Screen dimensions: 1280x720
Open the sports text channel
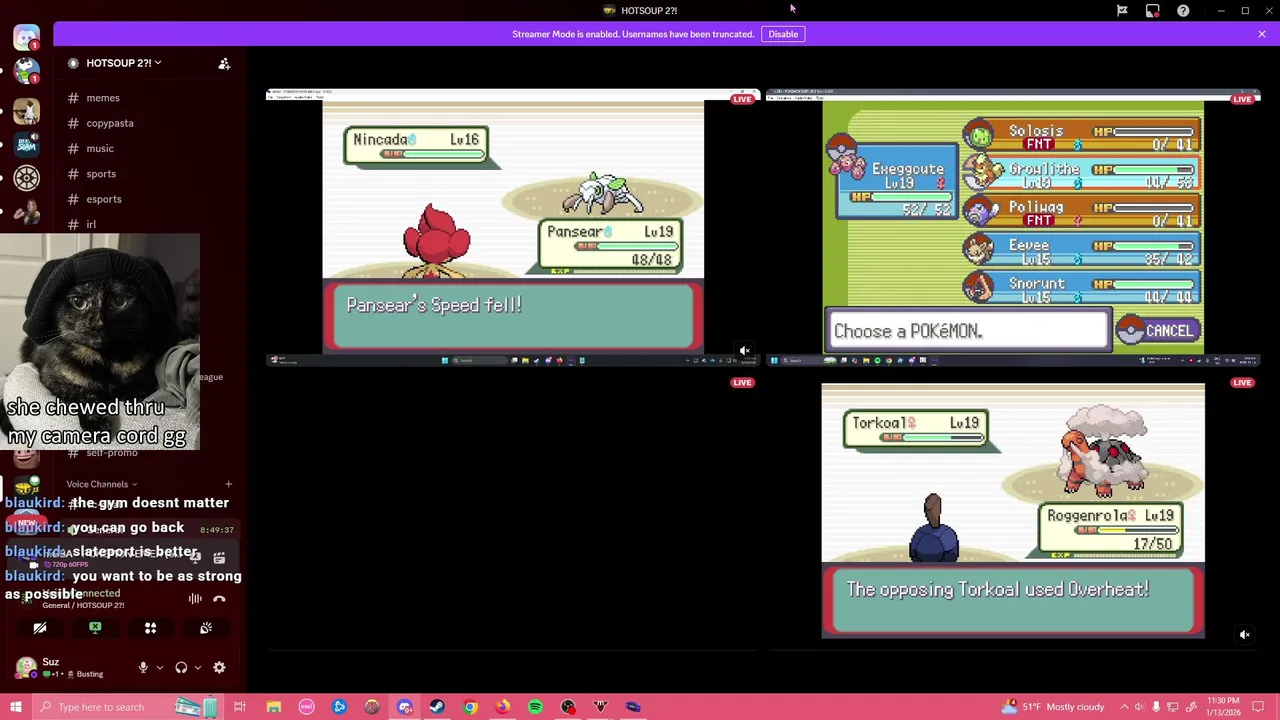click(x=101, y=174)
